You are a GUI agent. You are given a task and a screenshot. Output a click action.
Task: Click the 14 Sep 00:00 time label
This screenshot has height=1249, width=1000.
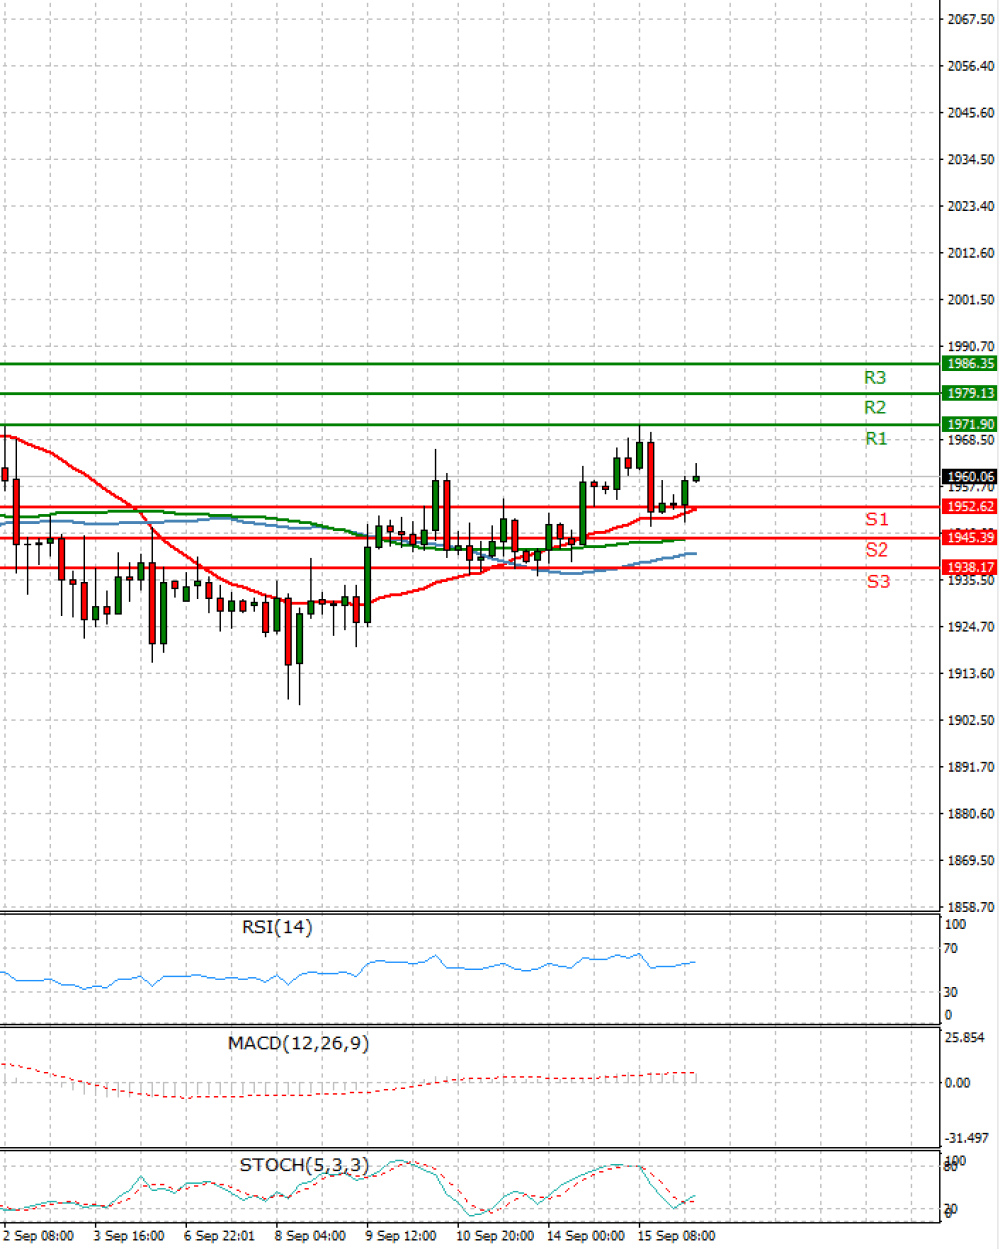586,1236
